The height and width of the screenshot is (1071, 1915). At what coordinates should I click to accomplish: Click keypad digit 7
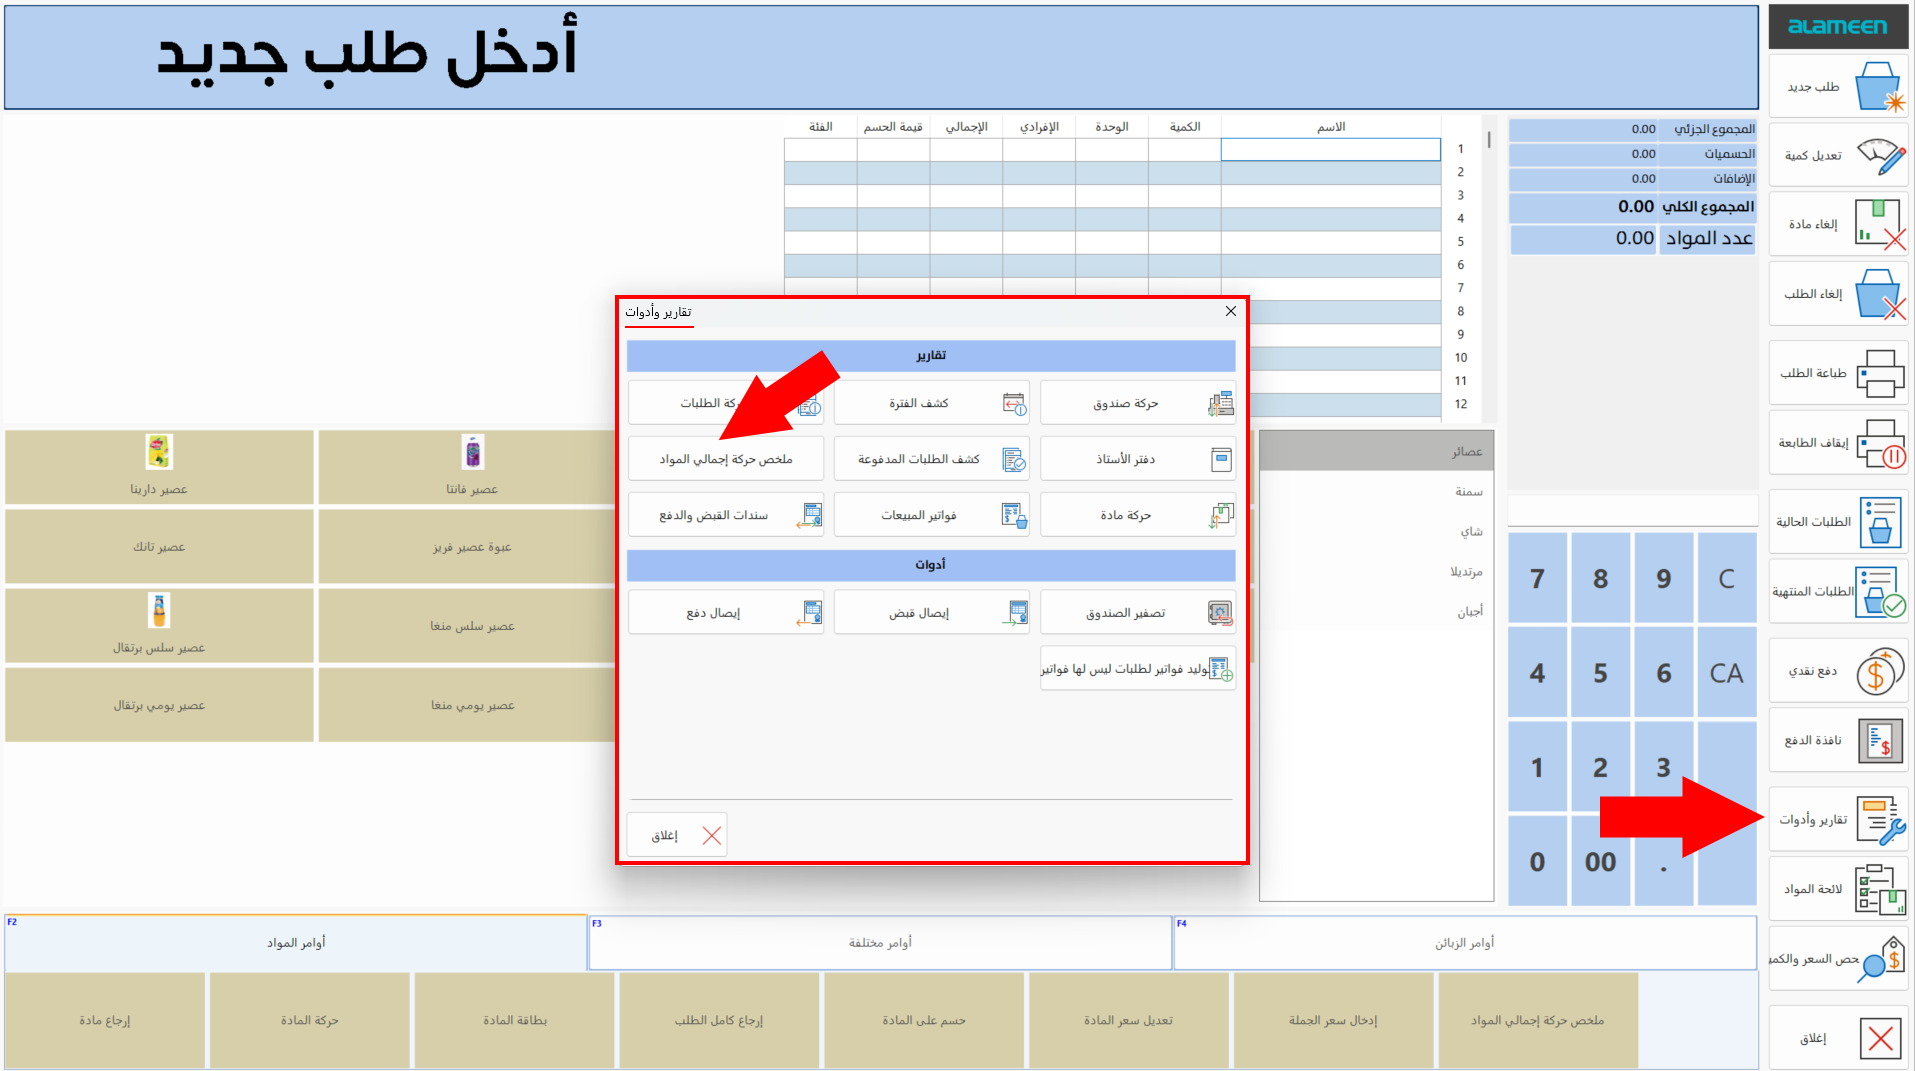coord(1538,579)
